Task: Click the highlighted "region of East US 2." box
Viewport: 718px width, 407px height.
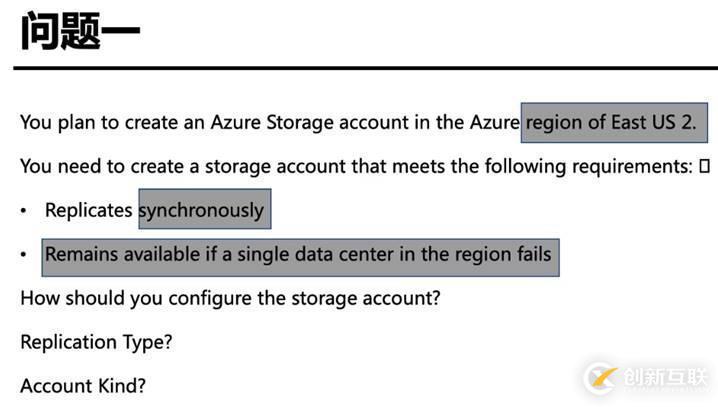Action: tap(614, 123)
